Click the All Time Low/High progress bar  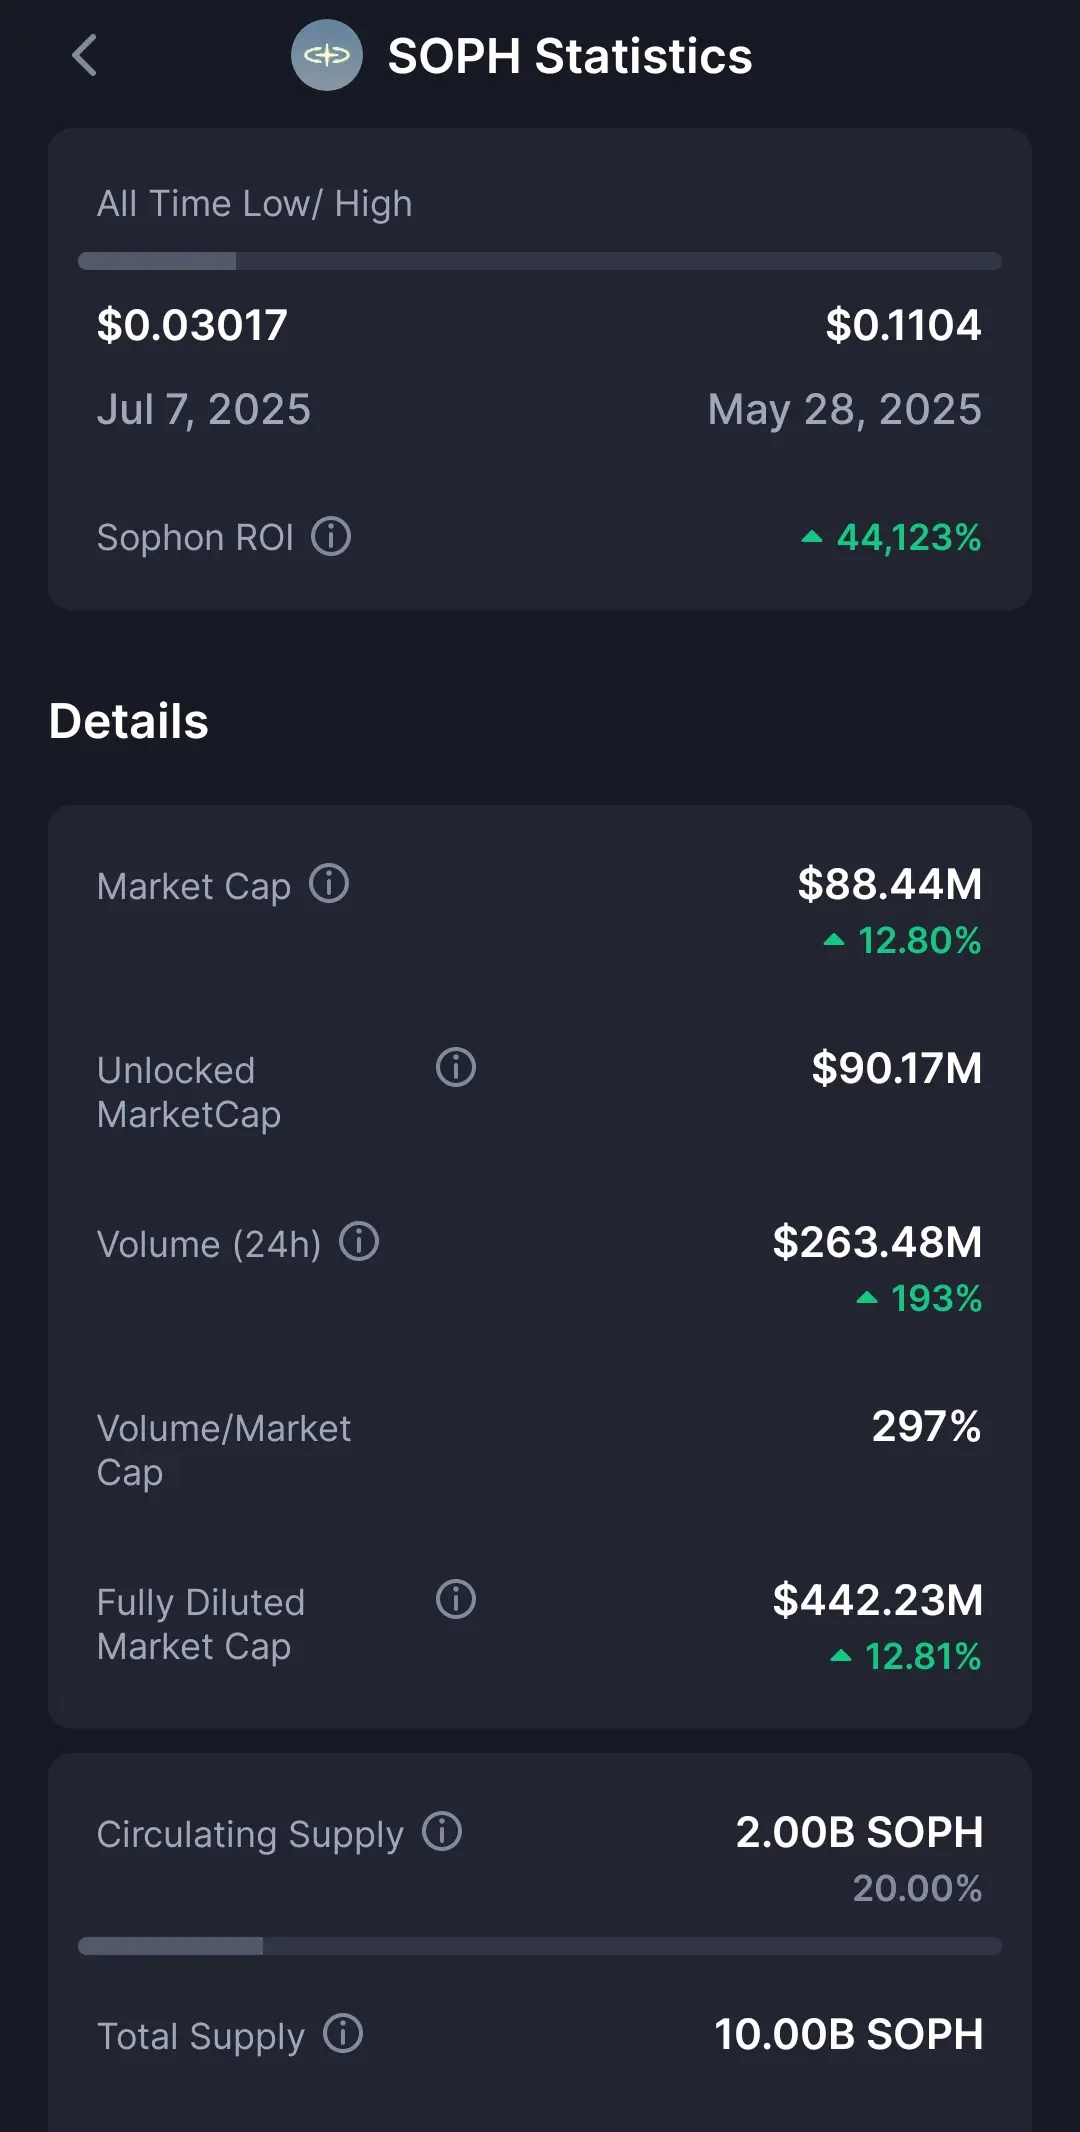pos(540,261)
